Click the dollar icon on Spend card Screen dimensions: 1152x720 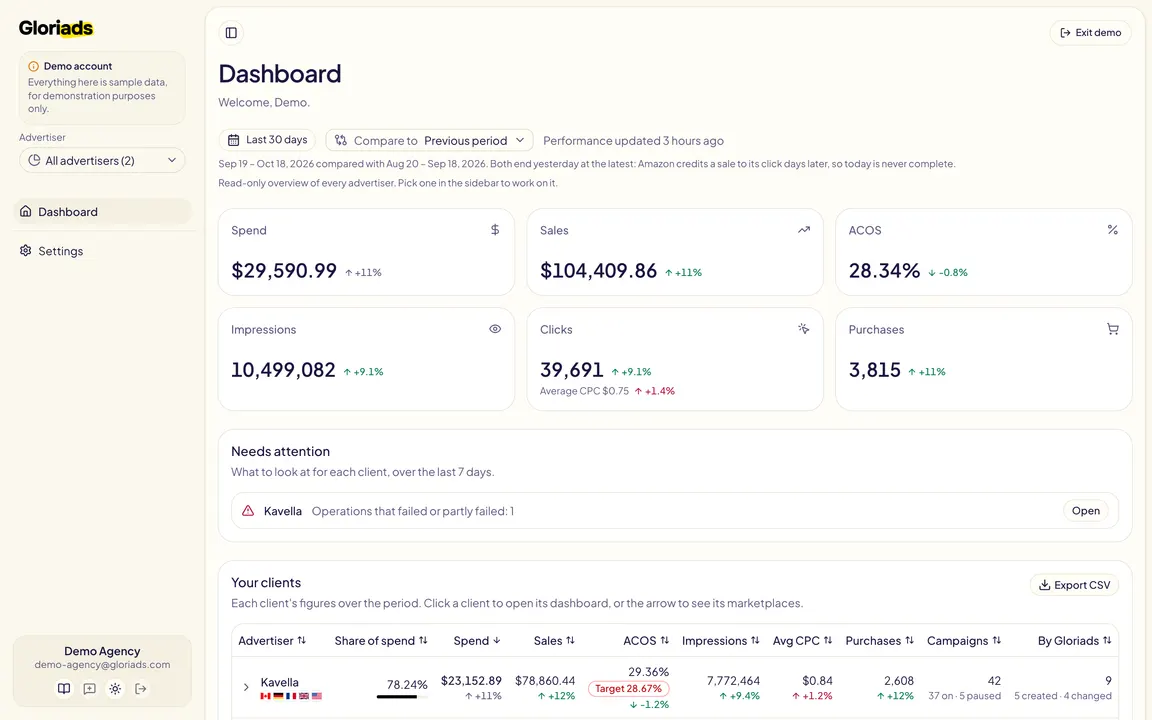point(495,230)
